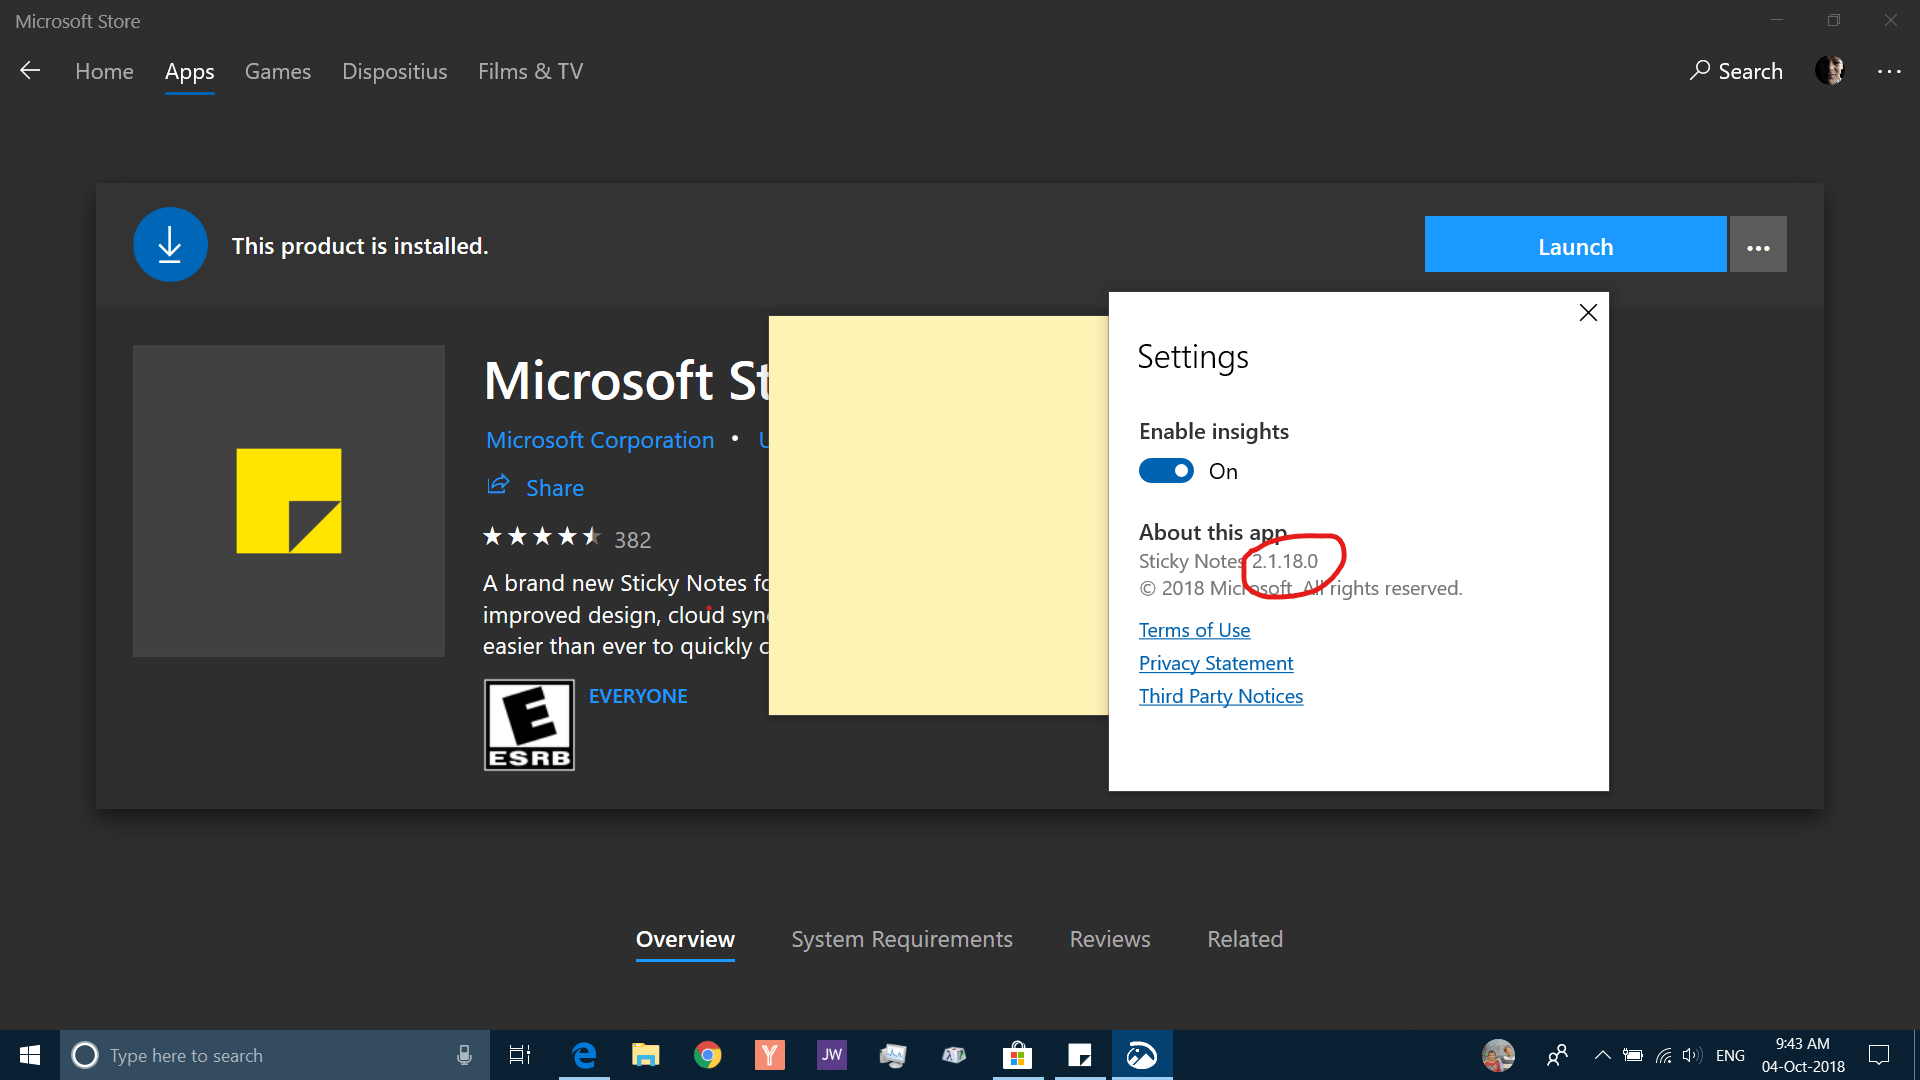Screen dimensions: 1920x1080
Task: Open the Privacy Statement link
Action: pyautogui.click(x=1216, y=663)
